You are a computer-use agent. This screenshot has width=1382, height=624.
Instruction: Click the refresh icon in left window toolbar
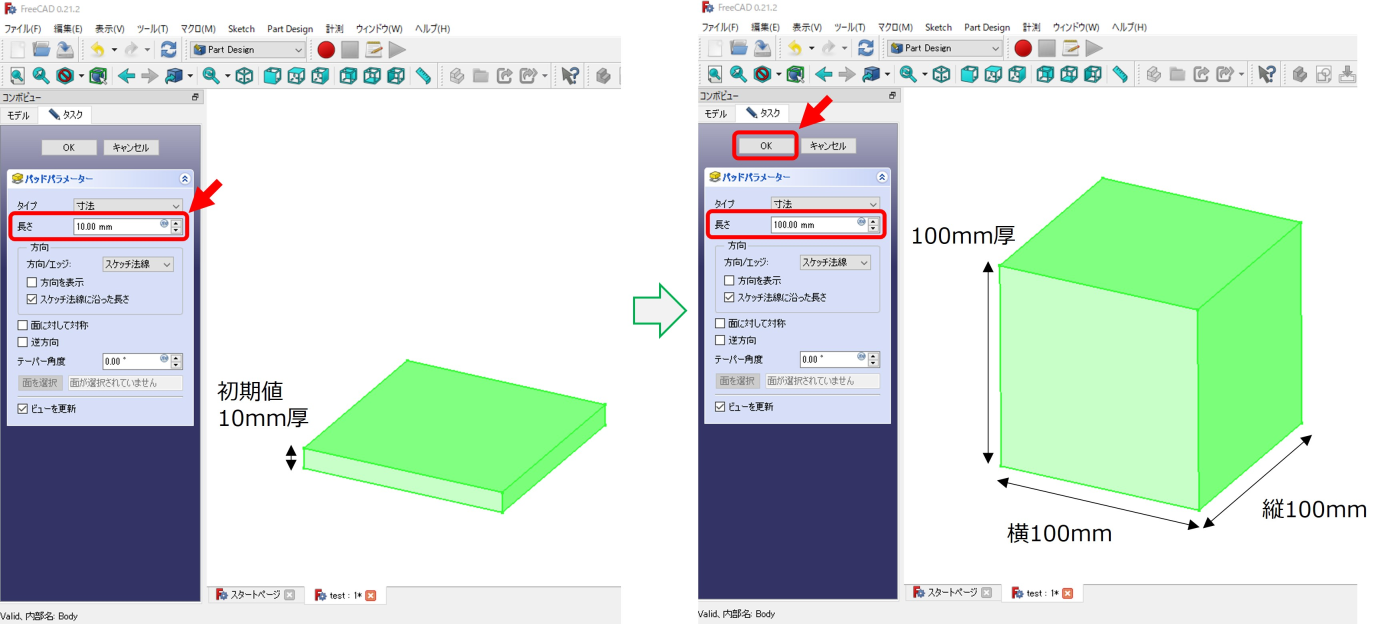pos(169,50)
